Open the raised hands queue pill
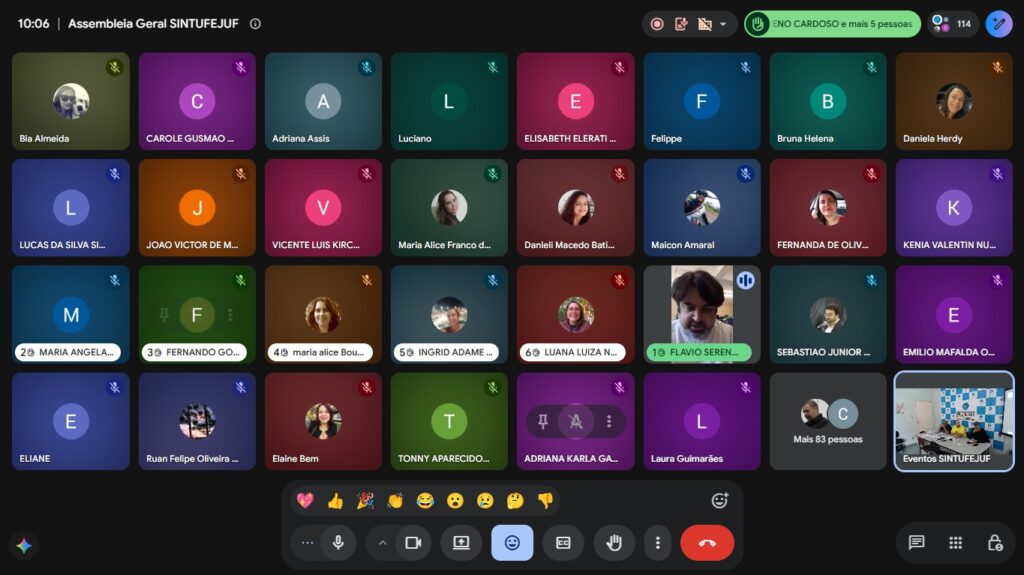 pos(833,24)
